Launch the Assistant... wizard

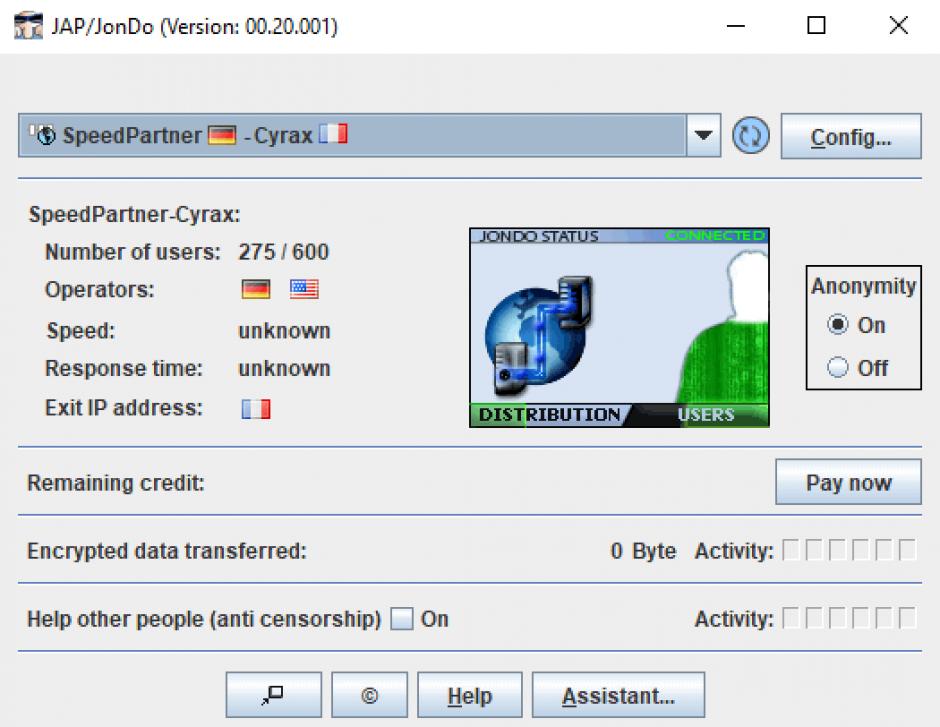tap(618, 695)
